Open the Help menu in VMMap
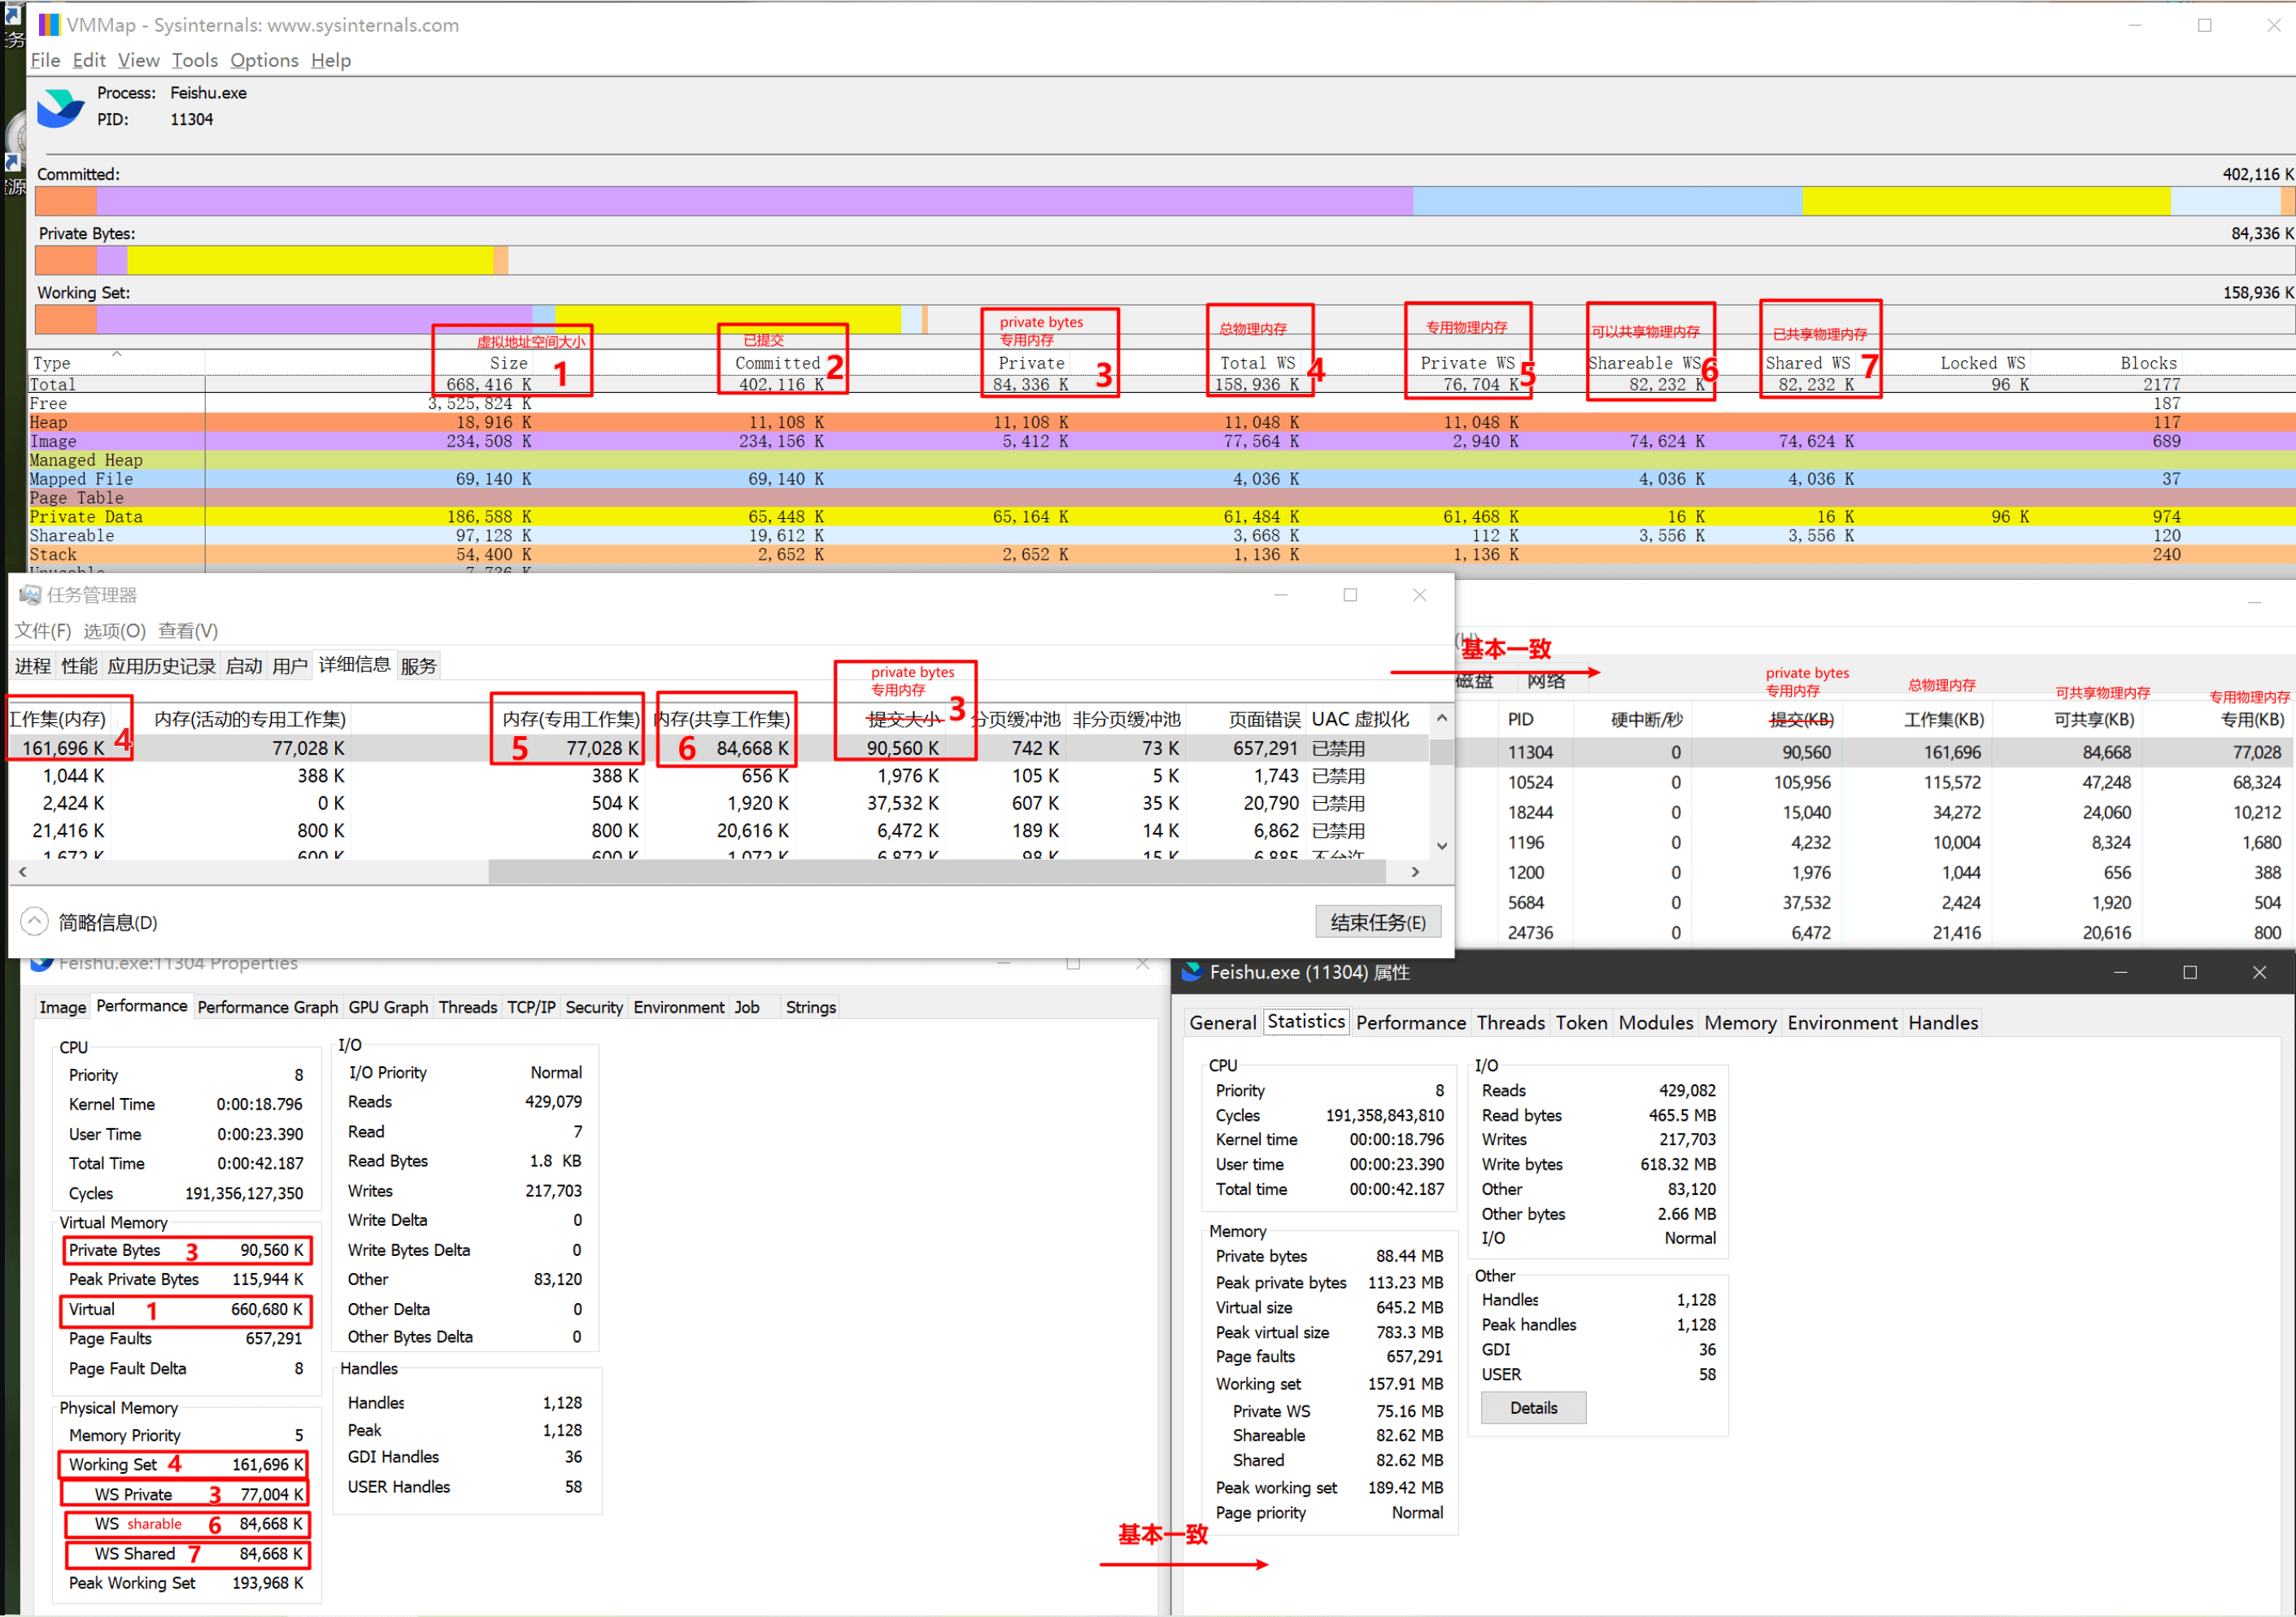The image size is (2296, 1617). pos(331,60)
